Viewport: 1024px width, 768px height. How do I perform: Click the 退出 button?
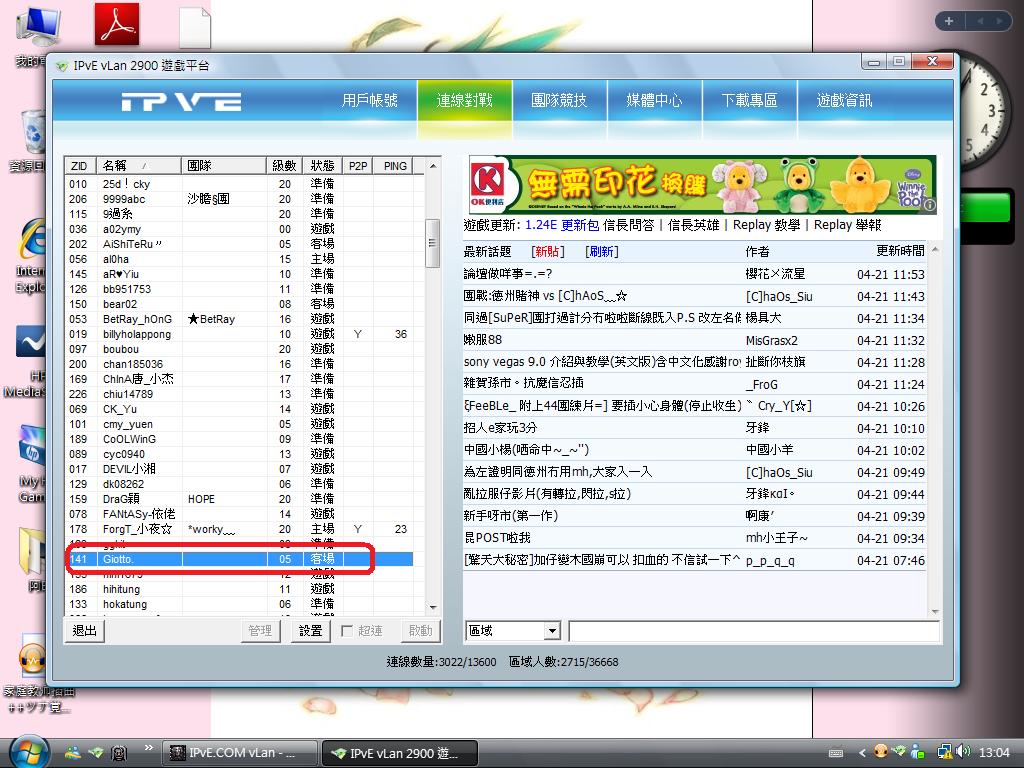pyautogui.click(x=85, y=631)
